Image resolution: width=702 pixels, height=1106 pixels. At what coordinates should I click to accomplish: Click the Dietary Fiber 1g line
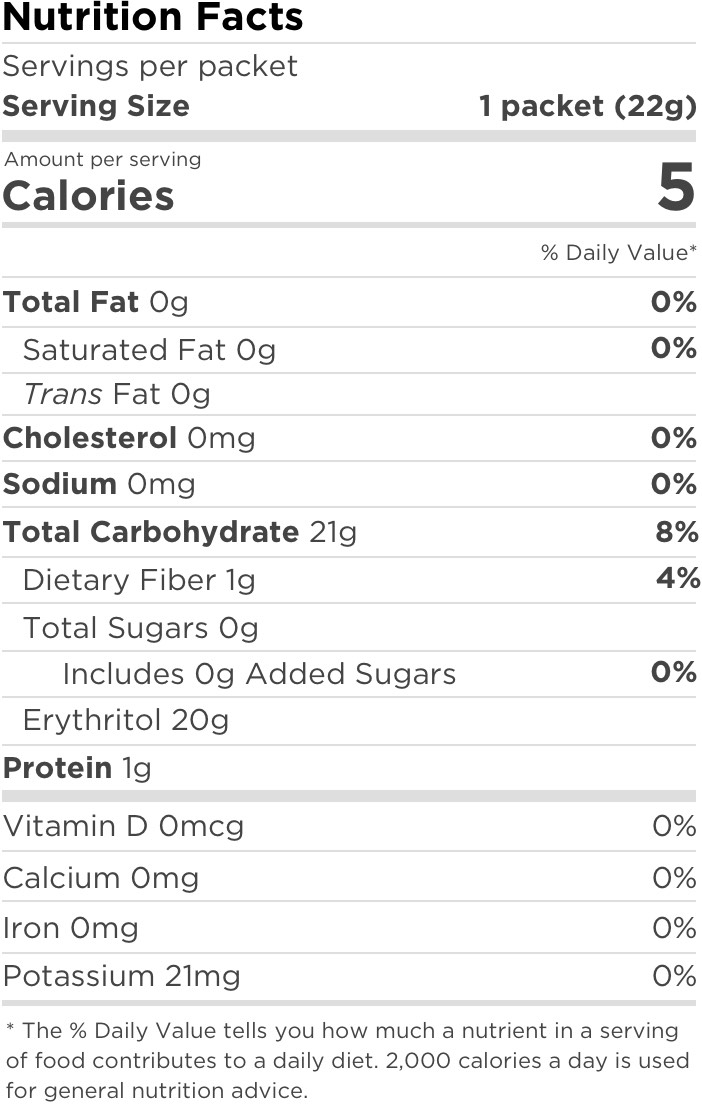pos(139,580)
